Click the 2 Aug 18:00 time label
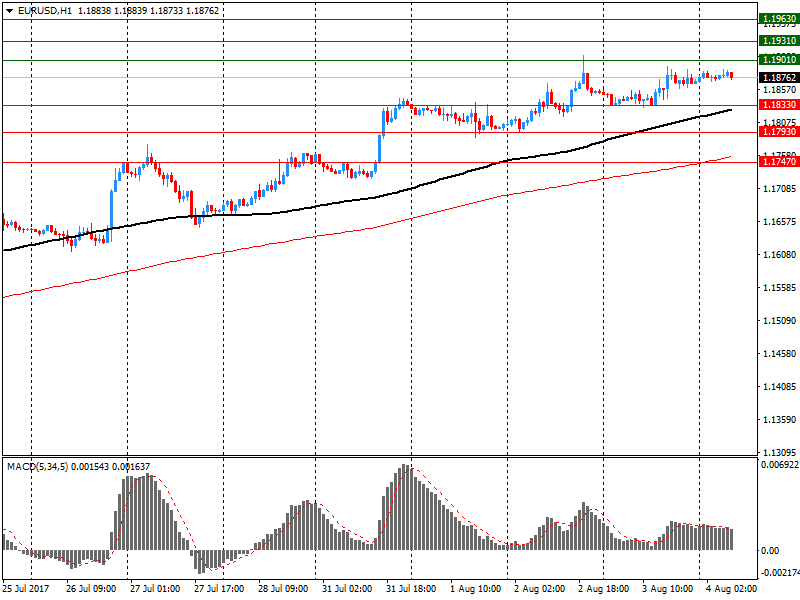Screen dimensions: 800x600 [604, 589]
